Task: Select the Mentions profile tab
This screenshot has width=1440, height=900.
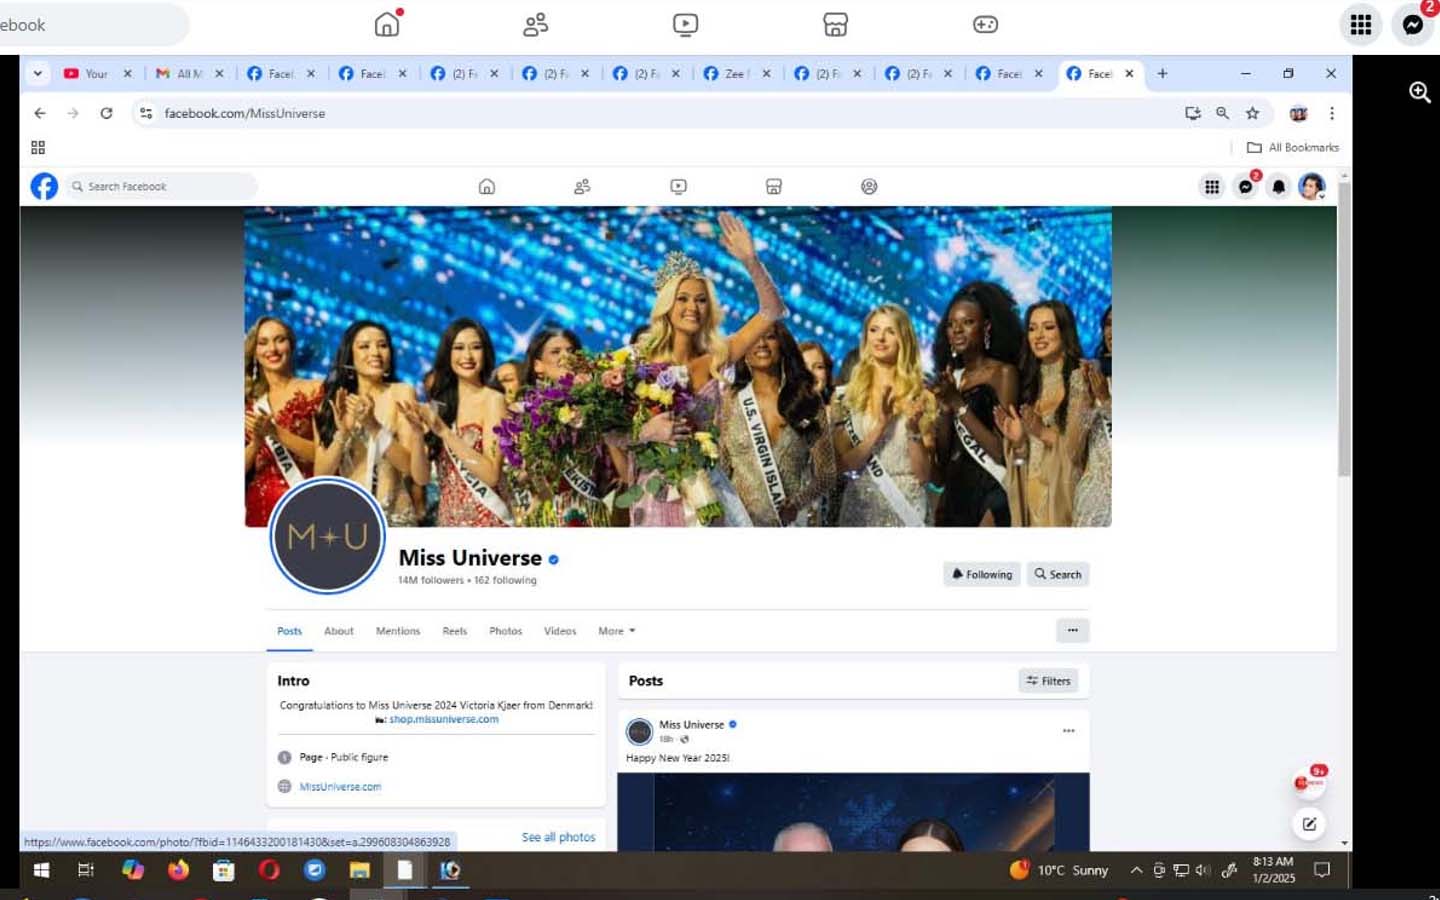Action: 398,631
